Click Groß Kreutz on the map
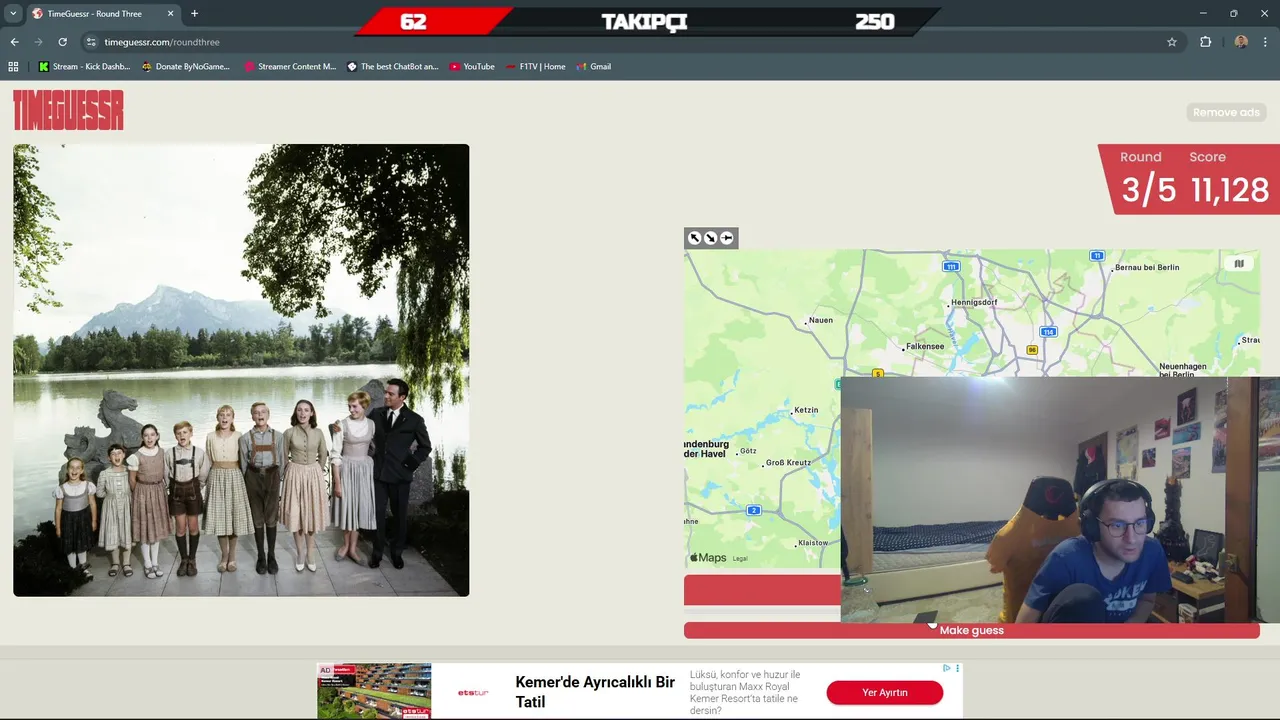The height and width of the screenshot is (720, 1280). (x=788, y=463)
